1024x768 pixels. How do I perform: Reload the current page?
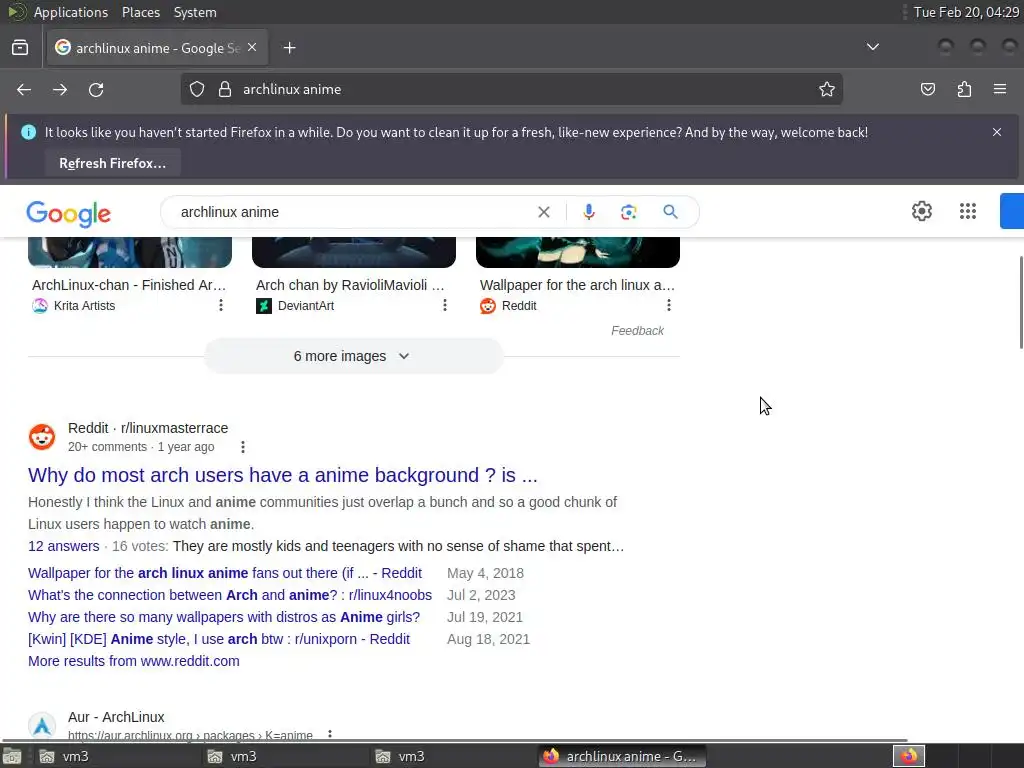96,89
